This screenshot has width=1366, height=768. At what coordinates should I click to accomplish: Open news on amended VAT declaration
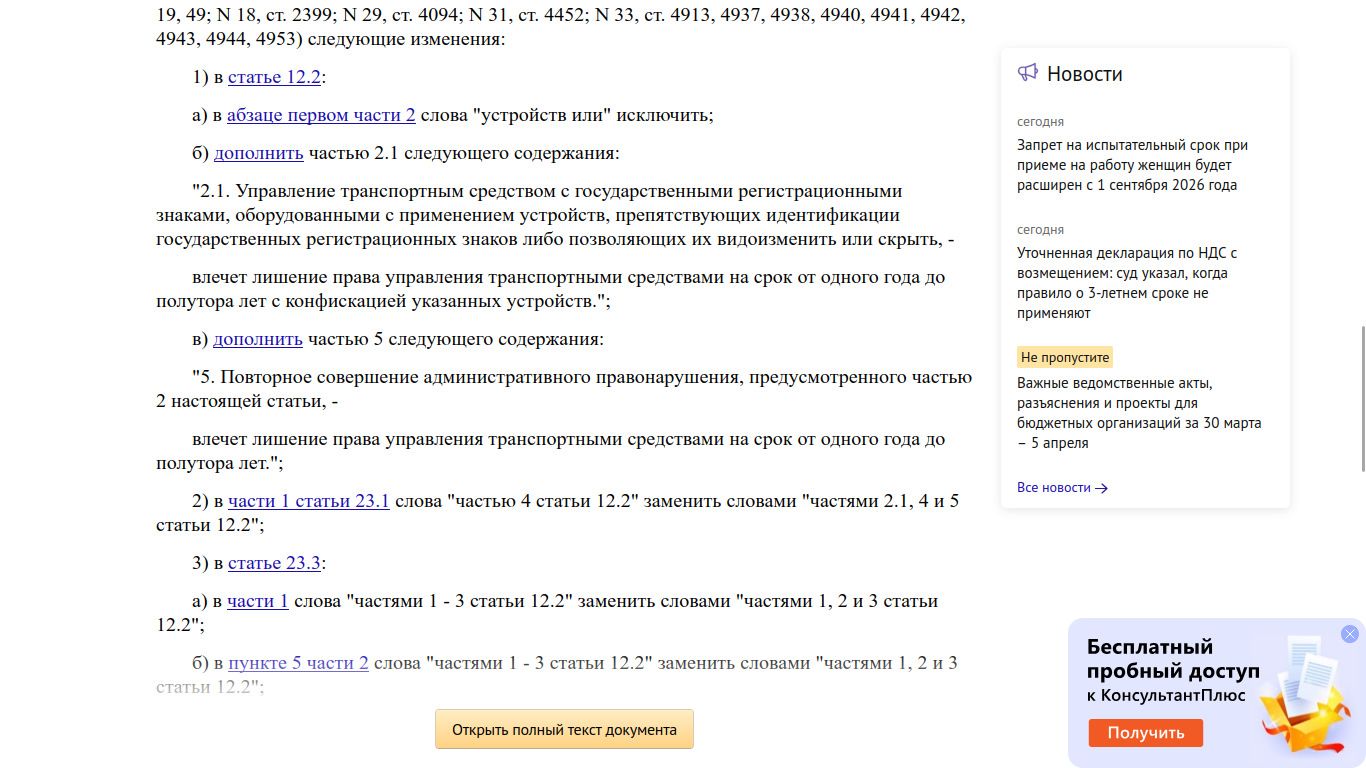tap(1127, 283)
